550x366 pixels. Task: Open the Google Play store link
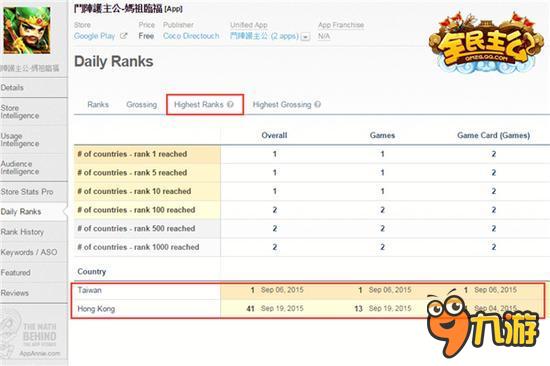pyautogui.click(x=95, y=36)
